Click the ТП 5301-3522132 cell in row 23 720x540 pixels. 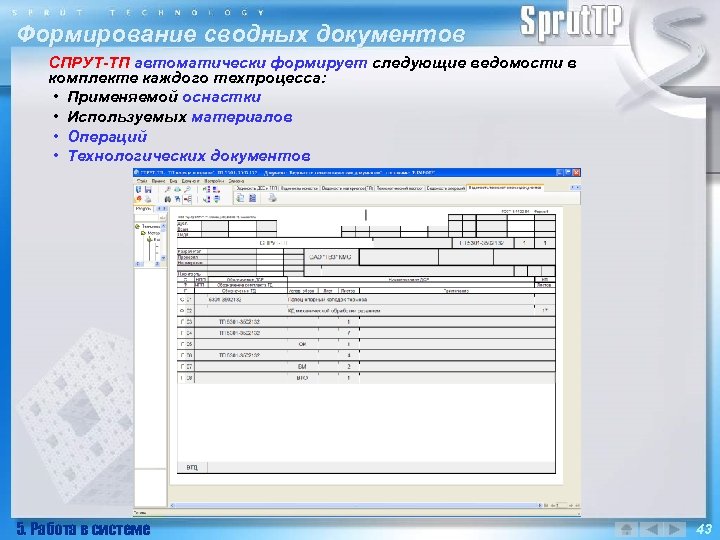240,321
